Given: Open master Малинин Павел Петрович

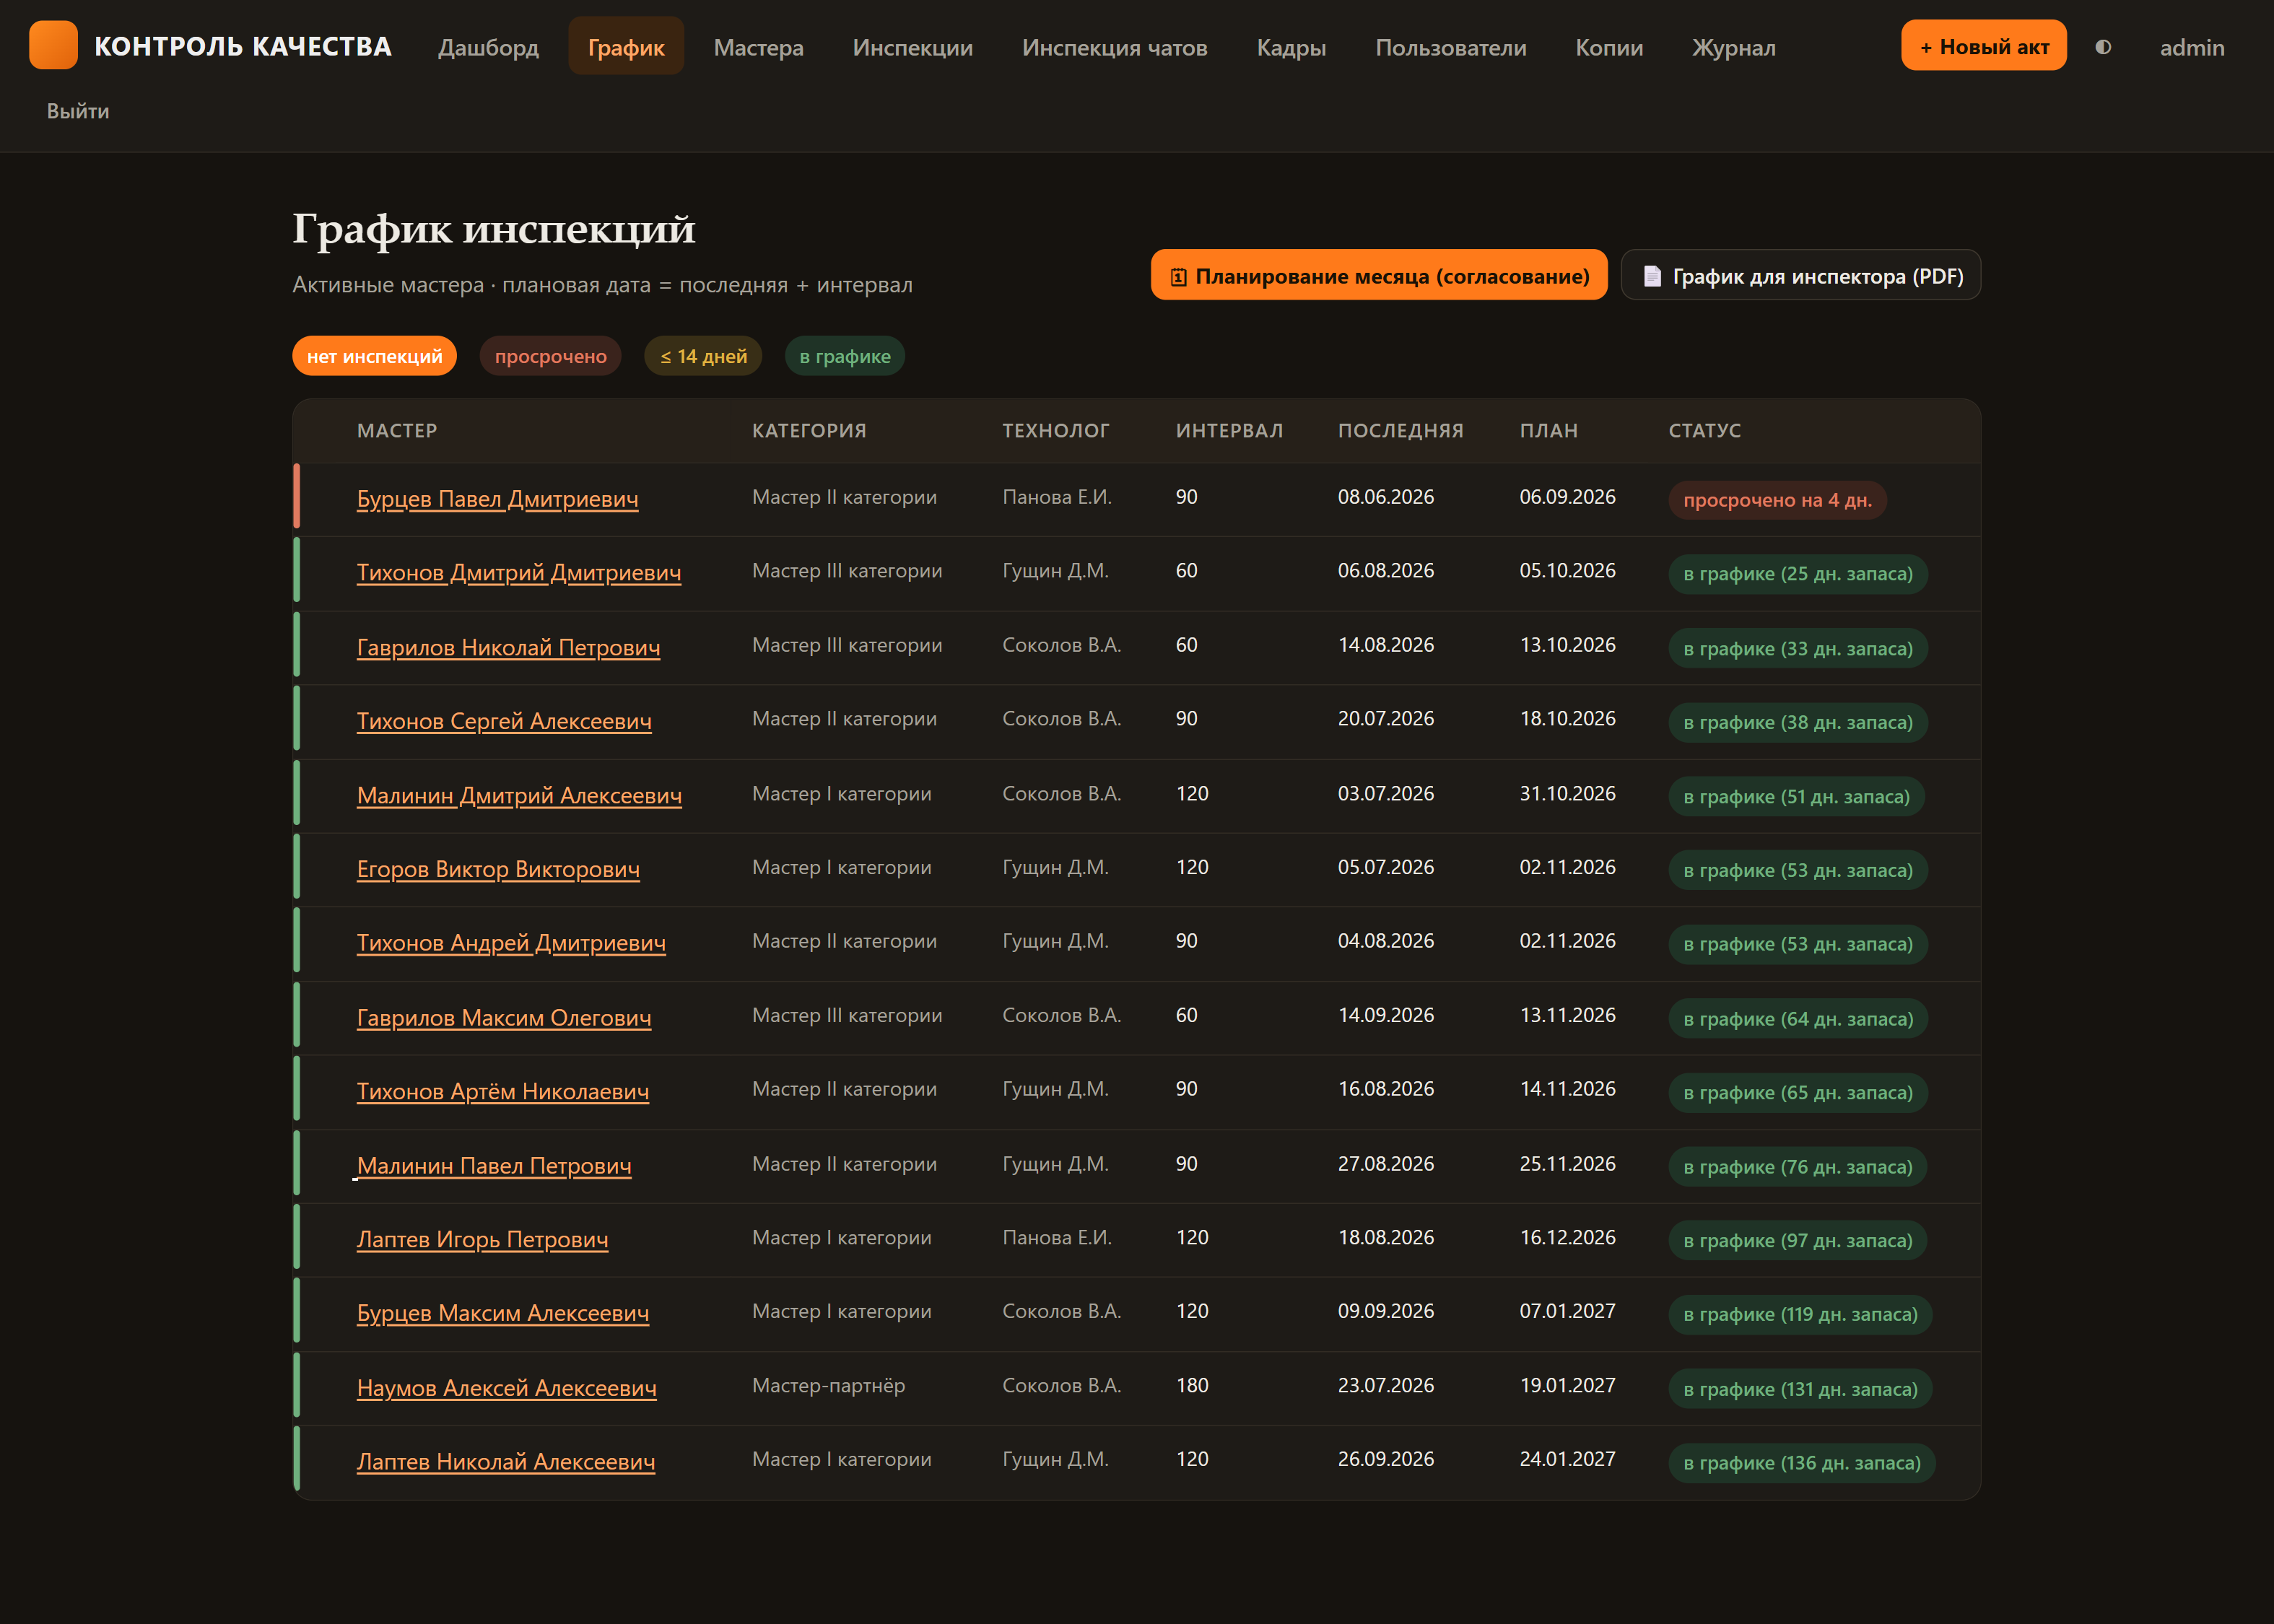Looking at the screenshot, I should tap(494, 1165).
